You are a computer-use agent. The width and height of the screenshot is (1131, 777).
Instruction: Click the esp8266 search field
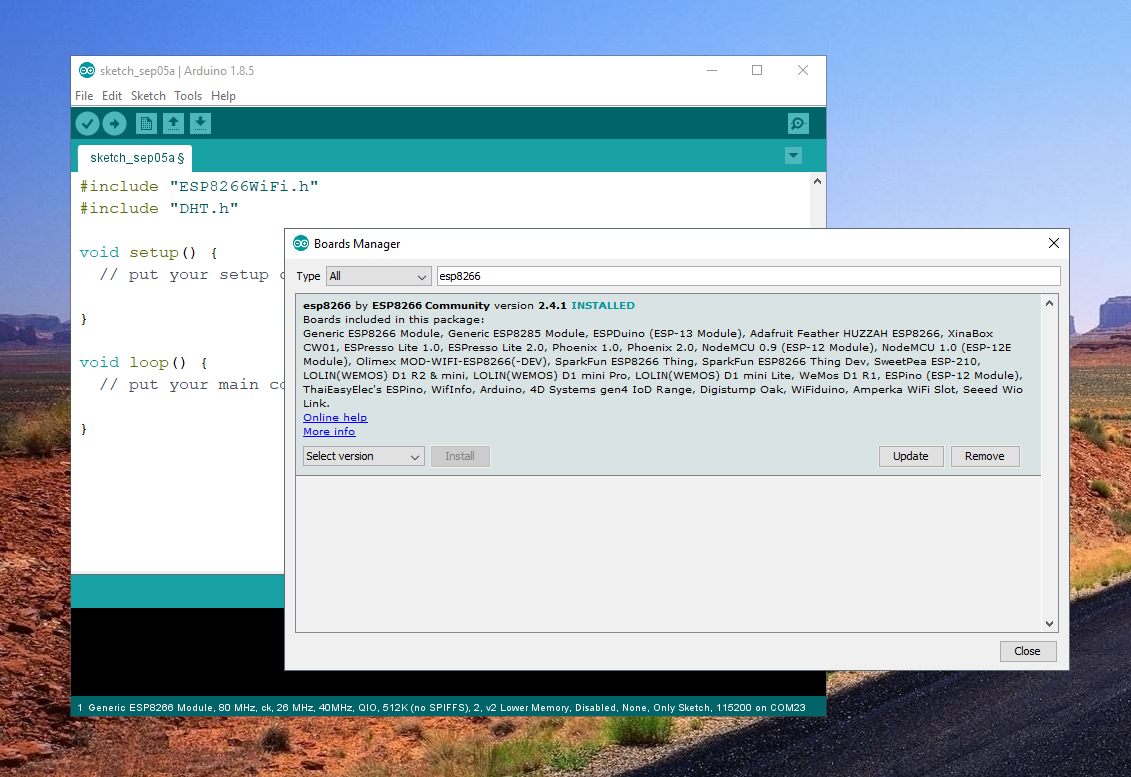click(x=748, y=276)
